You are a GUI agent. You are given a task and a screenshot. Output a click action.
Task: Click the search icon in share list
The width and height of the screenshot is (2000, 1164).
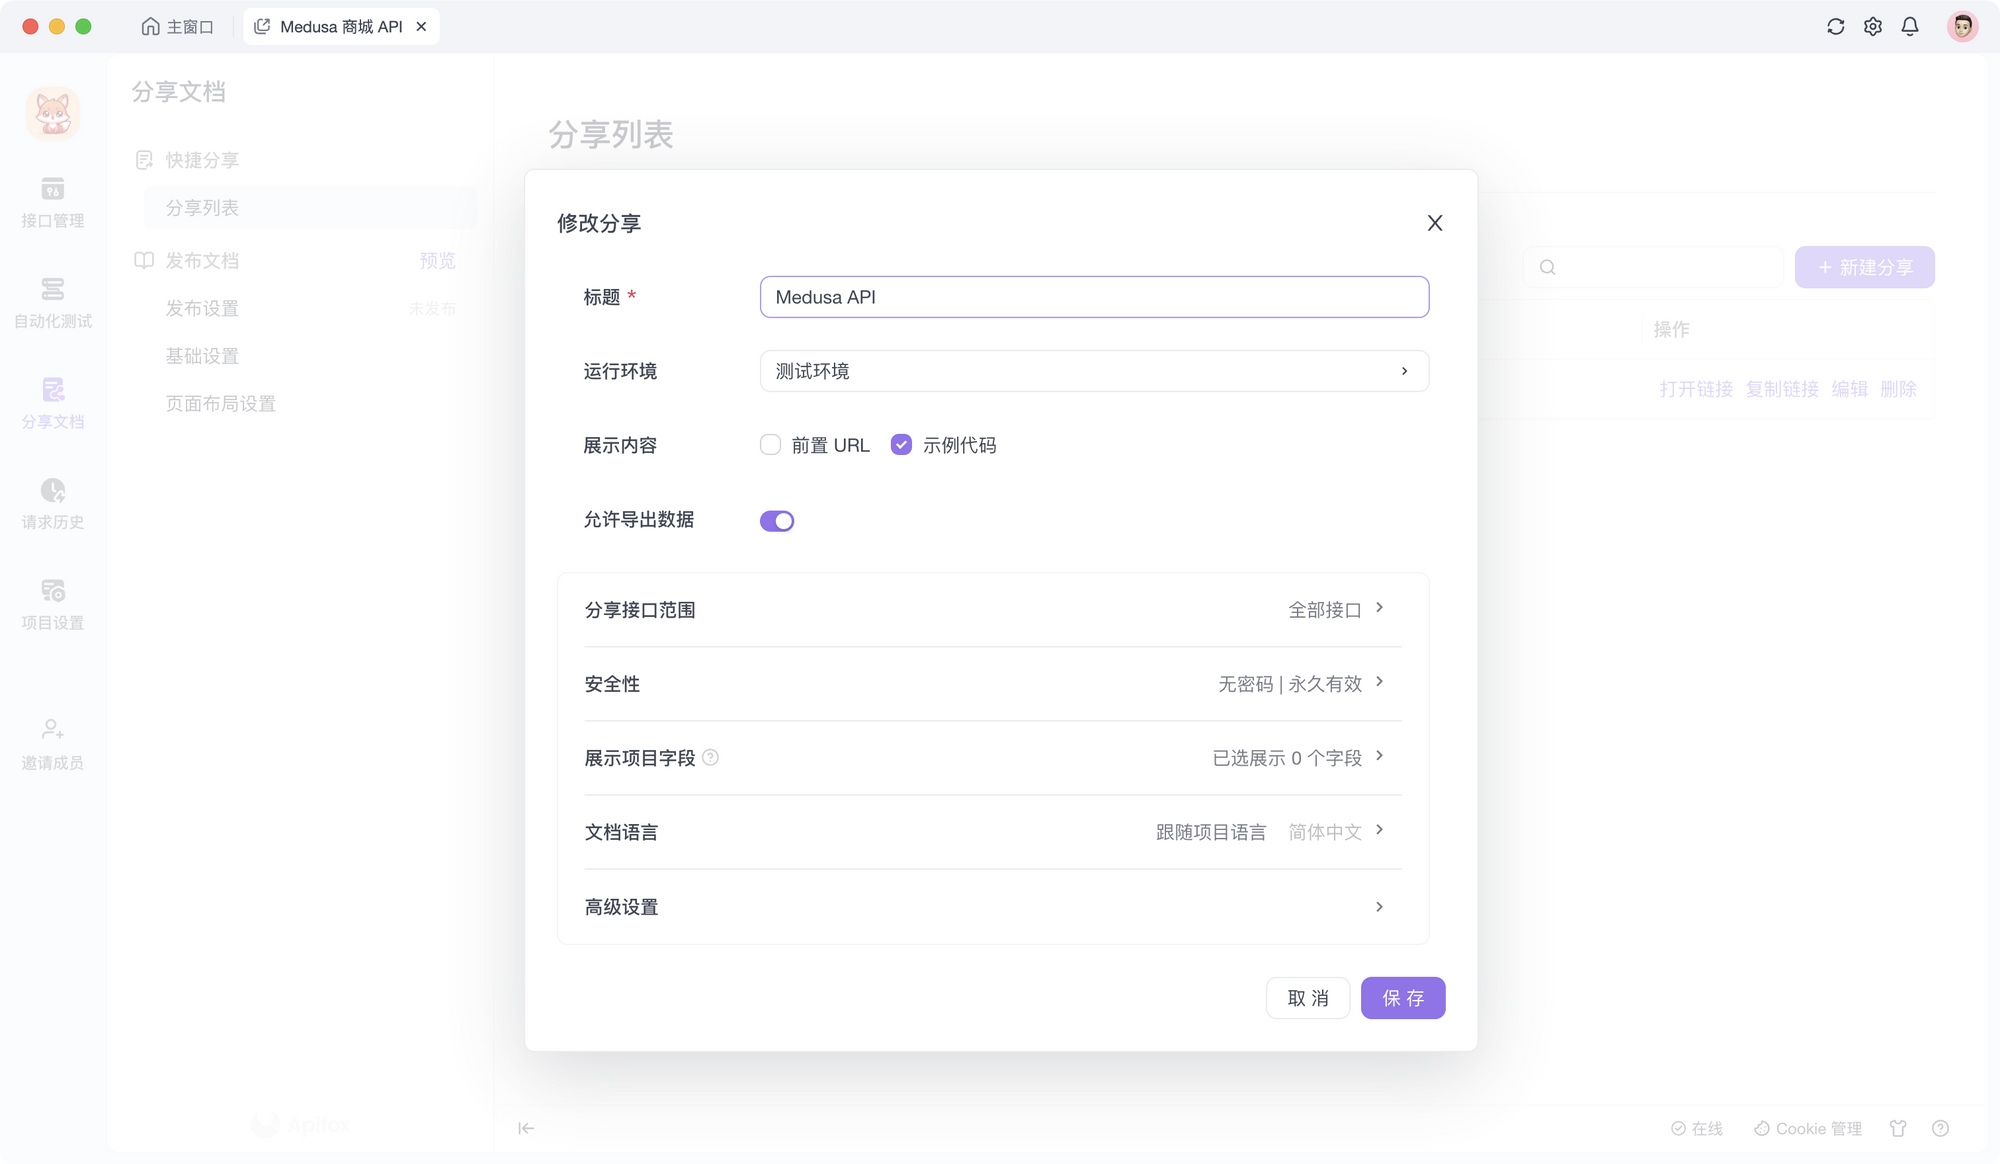pyautogui.click(x=1547, y=267)
